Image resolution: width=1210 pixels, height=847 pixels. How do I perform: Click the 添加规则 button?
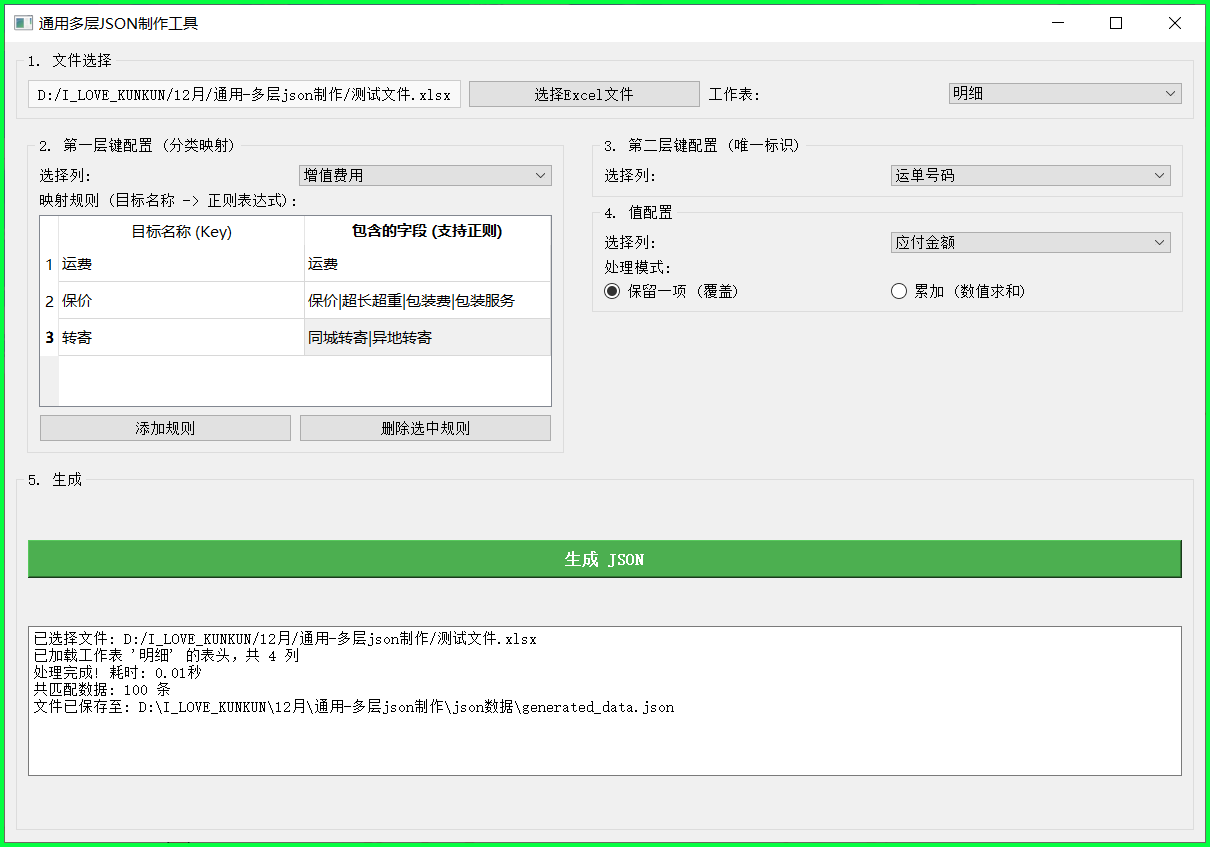click(165, 428)
